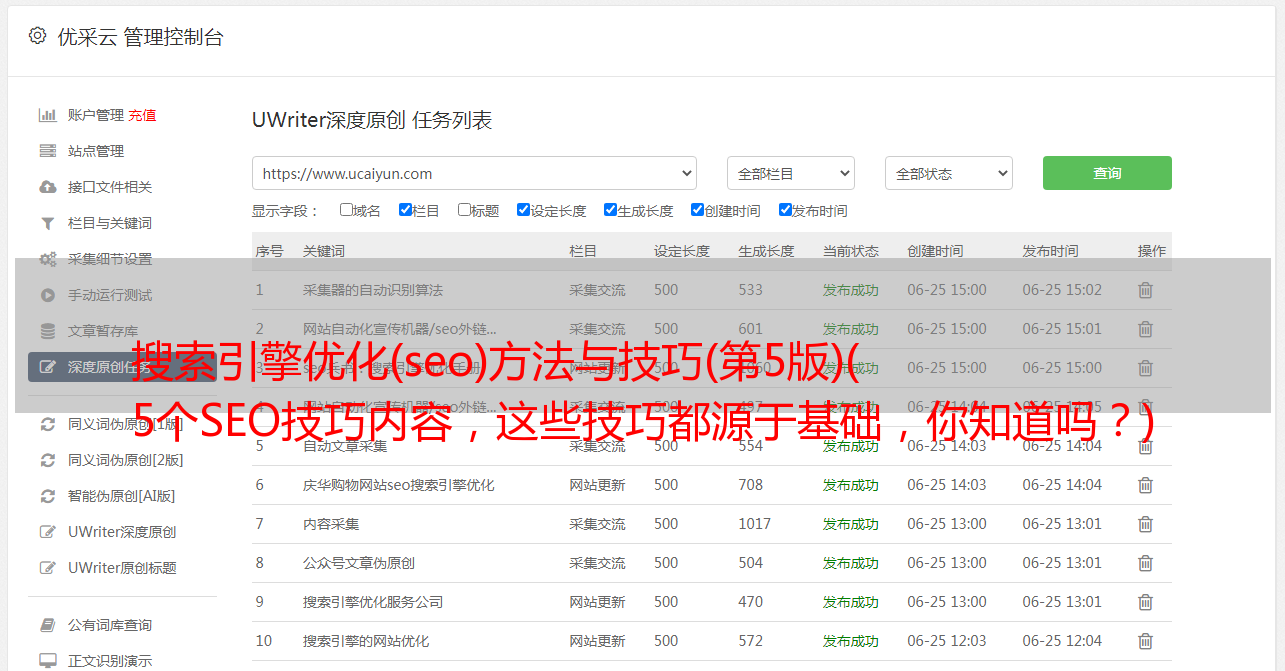Click the refresh icon for 智能伪原创[AI版]
Viewport: 1285px width, 671px height.
(x=47, y=496)
